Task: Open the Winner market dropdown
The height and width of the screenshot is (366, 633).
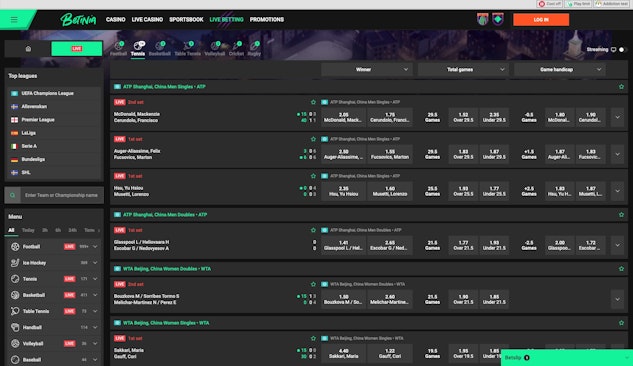Action: [367, 69]
